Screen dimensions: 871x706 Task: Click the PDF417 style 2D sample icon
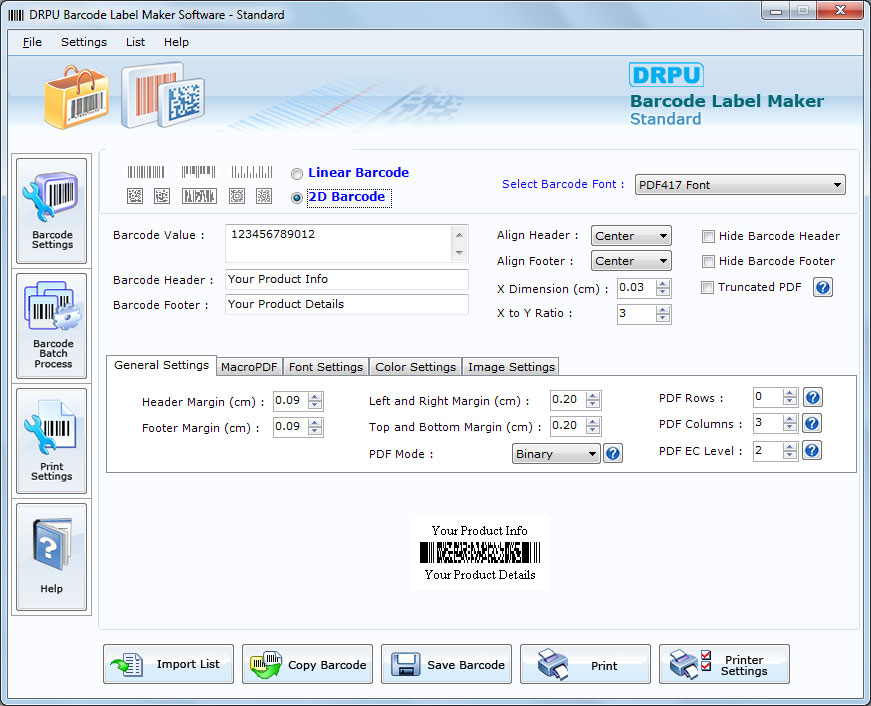(x=199, y=196)
